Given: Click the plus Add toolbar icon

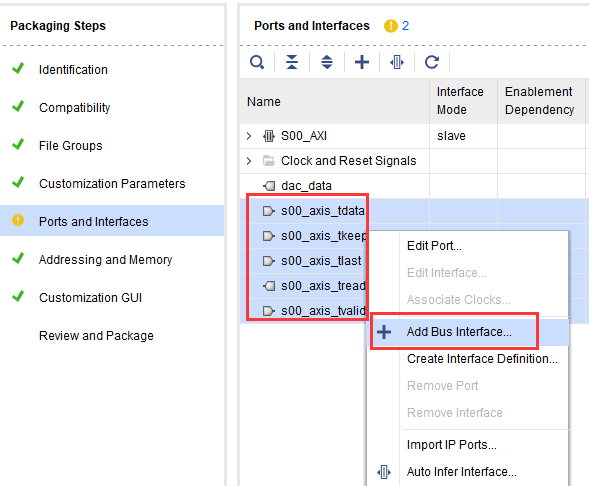Looking at the screenshot, I should [362, 62].
